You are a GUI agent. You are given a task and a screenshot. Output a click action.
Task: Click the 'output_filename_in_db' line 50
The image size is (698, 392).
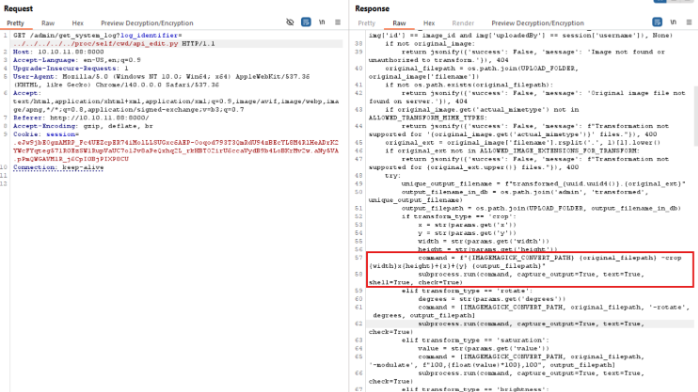point(525,192)
